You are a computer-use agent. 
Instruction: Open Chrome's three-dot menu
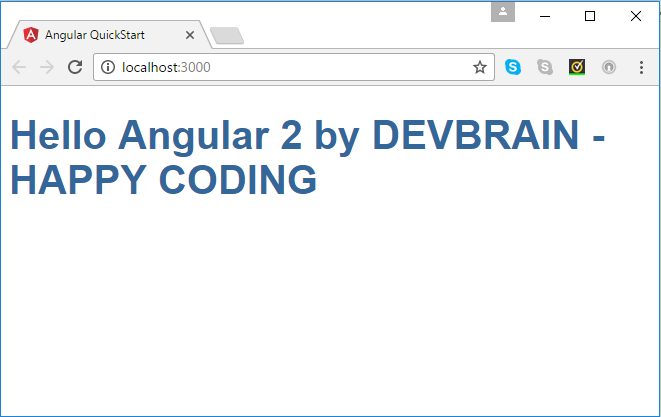[641, 67]
